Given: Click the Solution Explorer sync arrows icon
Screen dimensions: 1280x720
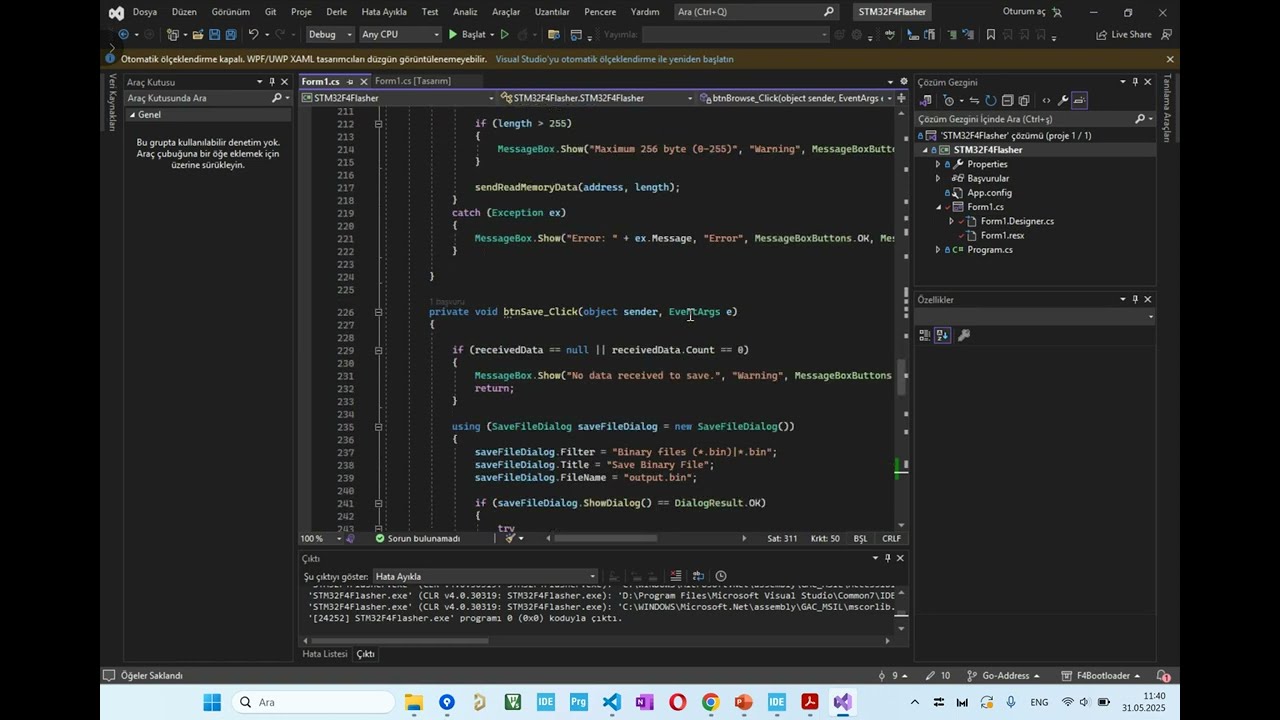Looking at the screenshot, I should [974, 100].
